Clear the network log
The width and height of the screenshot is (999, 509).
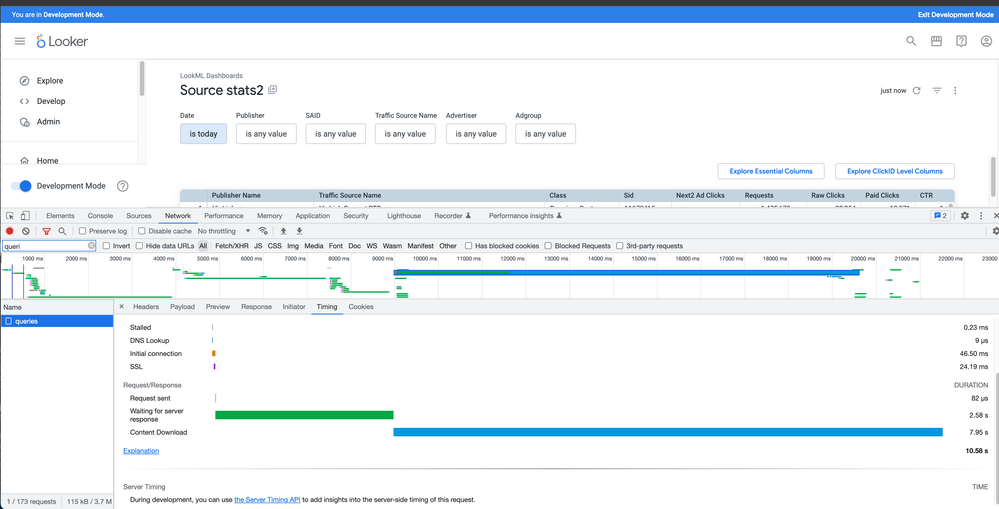coord(25,231)
